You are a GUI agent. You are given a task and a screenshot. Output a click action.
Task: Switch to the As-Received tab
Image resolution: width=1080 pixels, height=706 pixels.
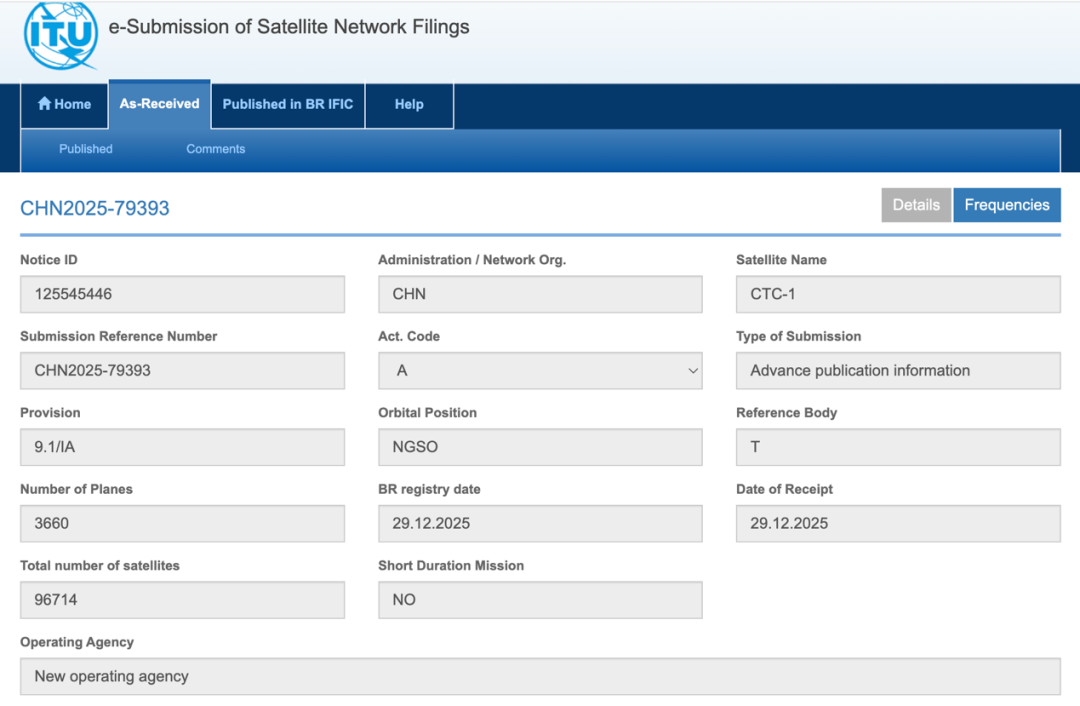(159, 104)
